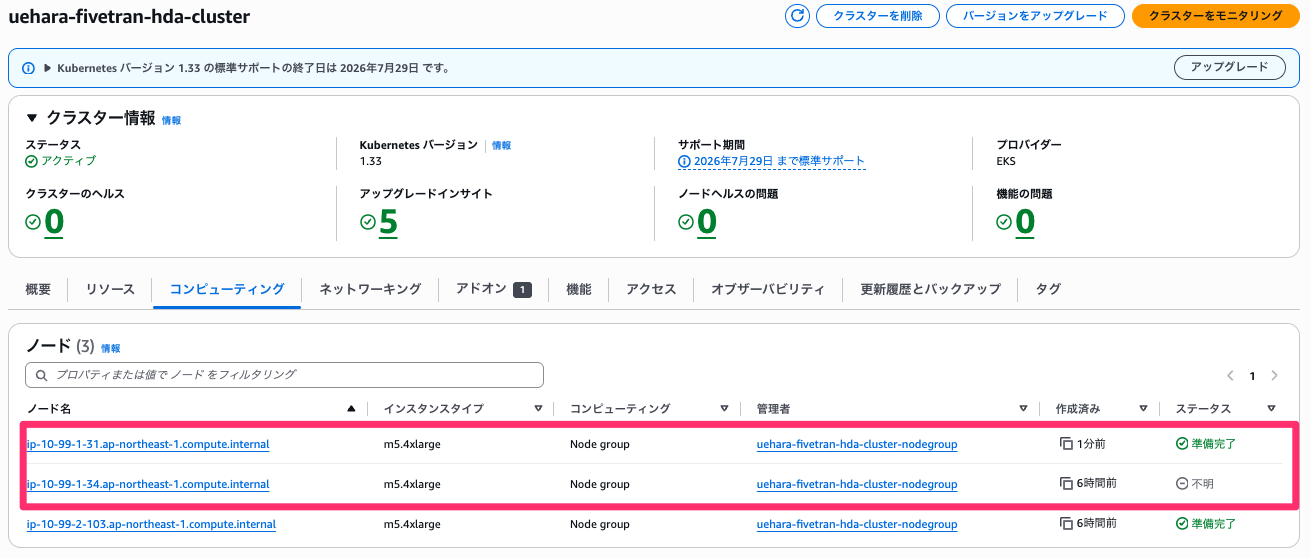Copy creation time of node ip-10-99-2-103
The width and height of the screenshot is (1311, 558).
pyautogui.click(x=1067, y=523)
